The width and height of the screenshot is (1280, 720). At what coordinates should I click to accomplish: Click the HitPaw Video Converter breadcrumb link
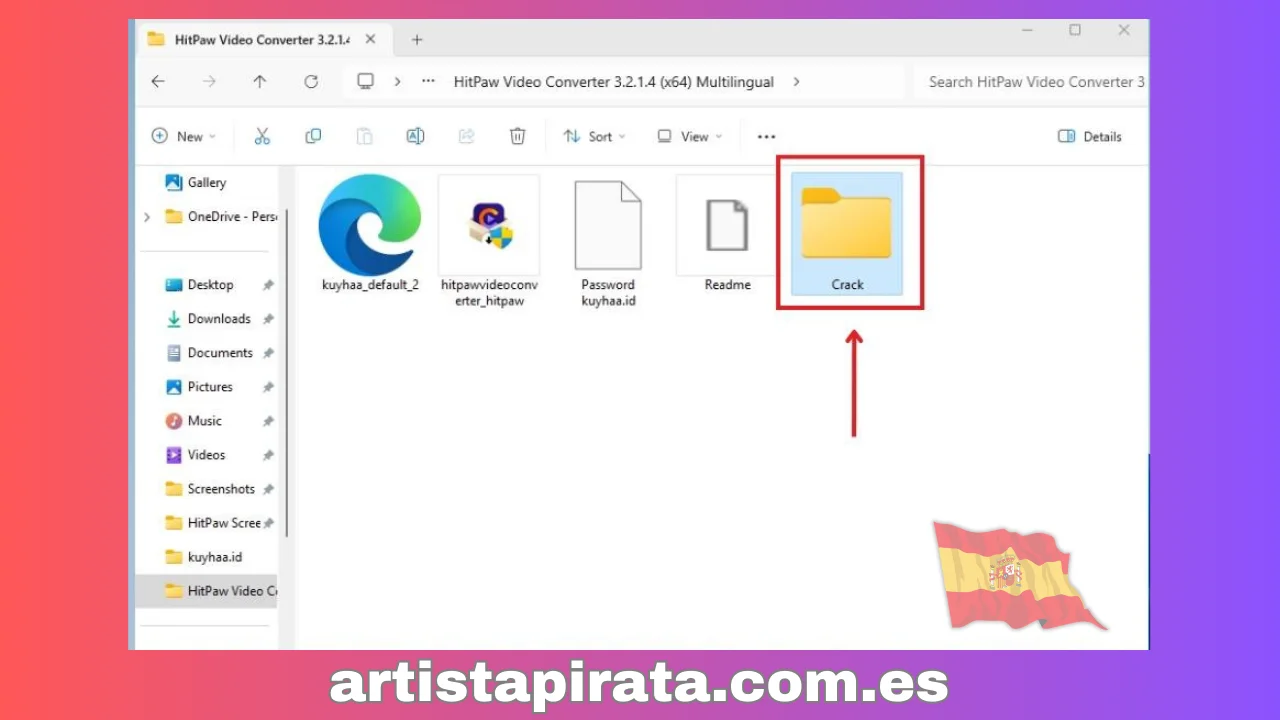(x=613, y=81)
